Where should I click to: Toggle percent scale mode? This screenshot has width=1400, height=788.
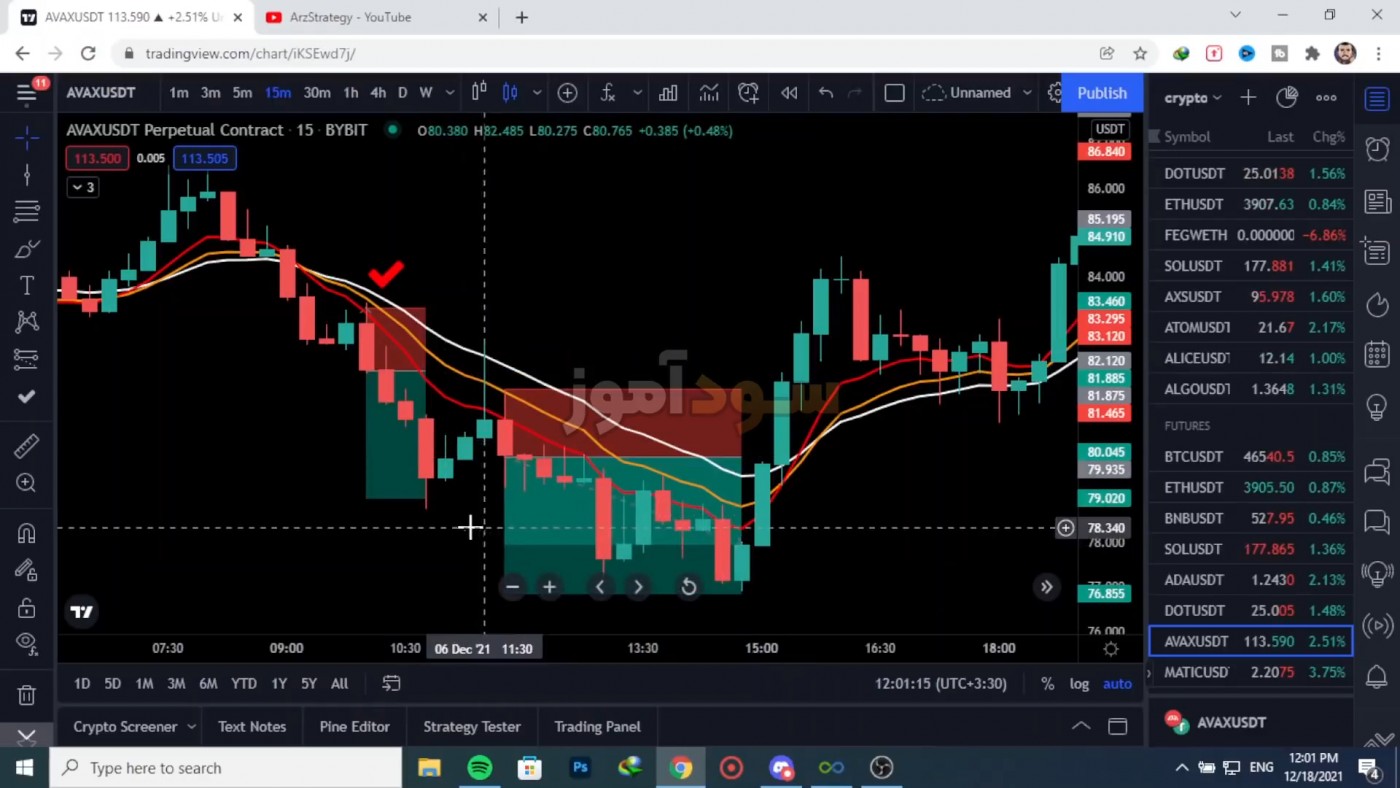[1047, 684]
